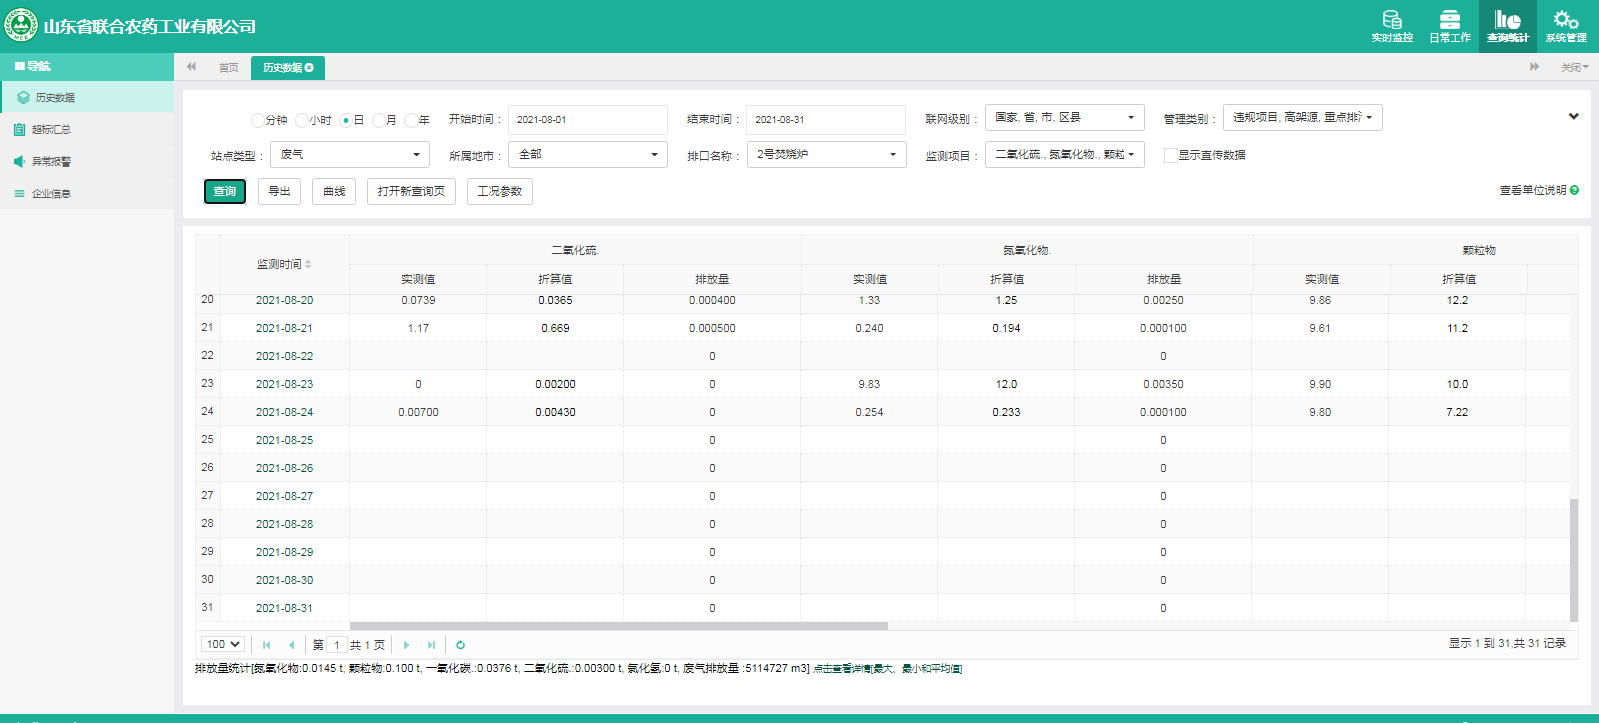This screenshot has width=1599, height=723.
Task: Click the 查询统计 statistics chart icon
Action: pos(1507,20)
